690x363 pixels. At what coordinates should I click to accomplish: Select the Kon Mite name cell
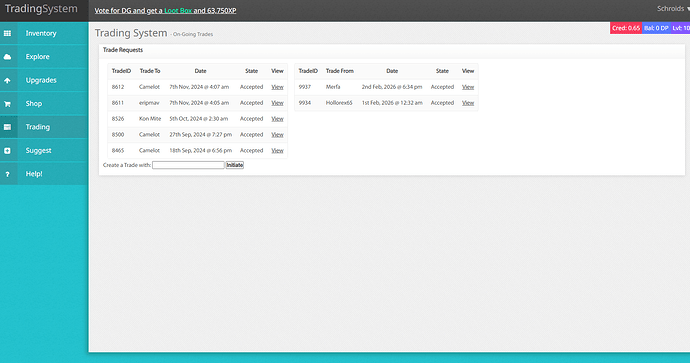click(x=150, y=119)
